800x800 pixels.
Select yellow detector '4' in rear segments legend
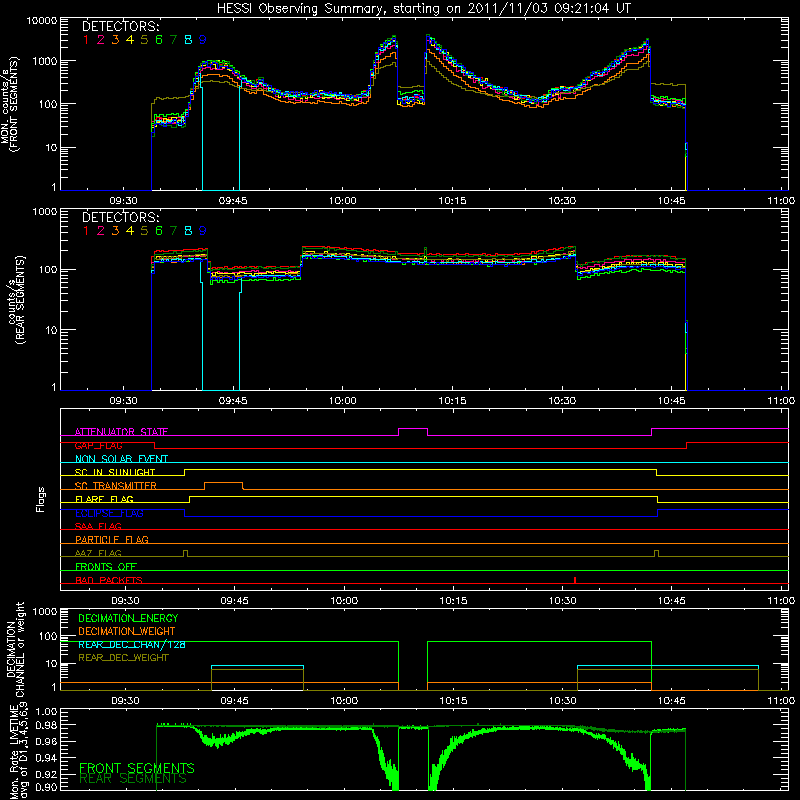coord(130,231)
